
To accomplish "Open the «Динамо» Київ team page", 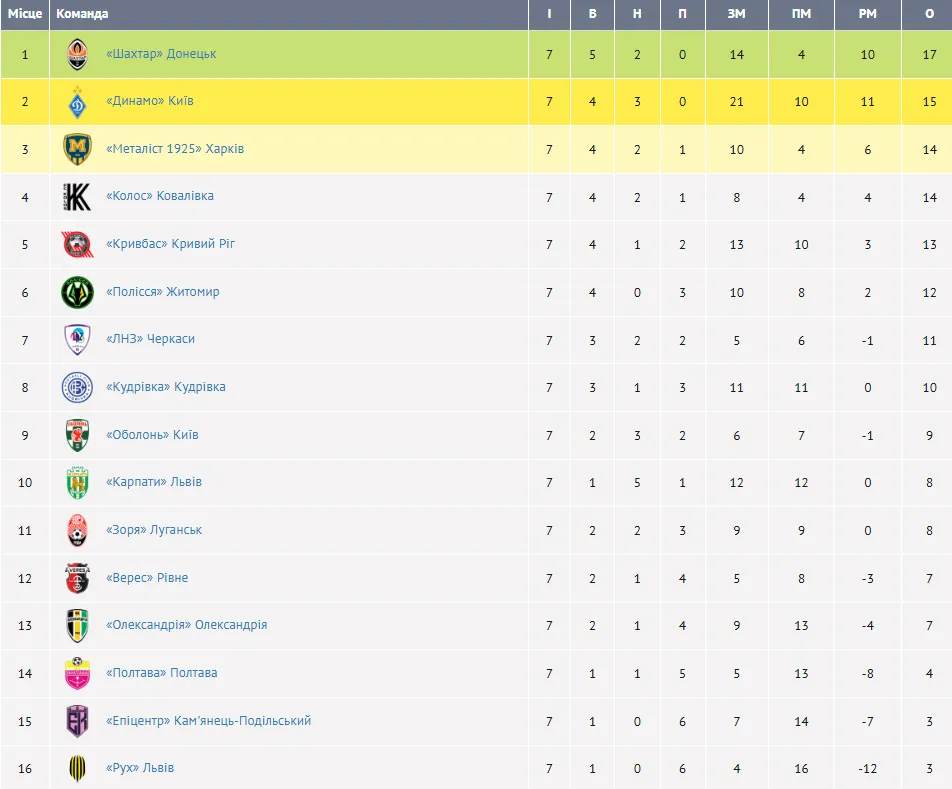I will [150, 102].
